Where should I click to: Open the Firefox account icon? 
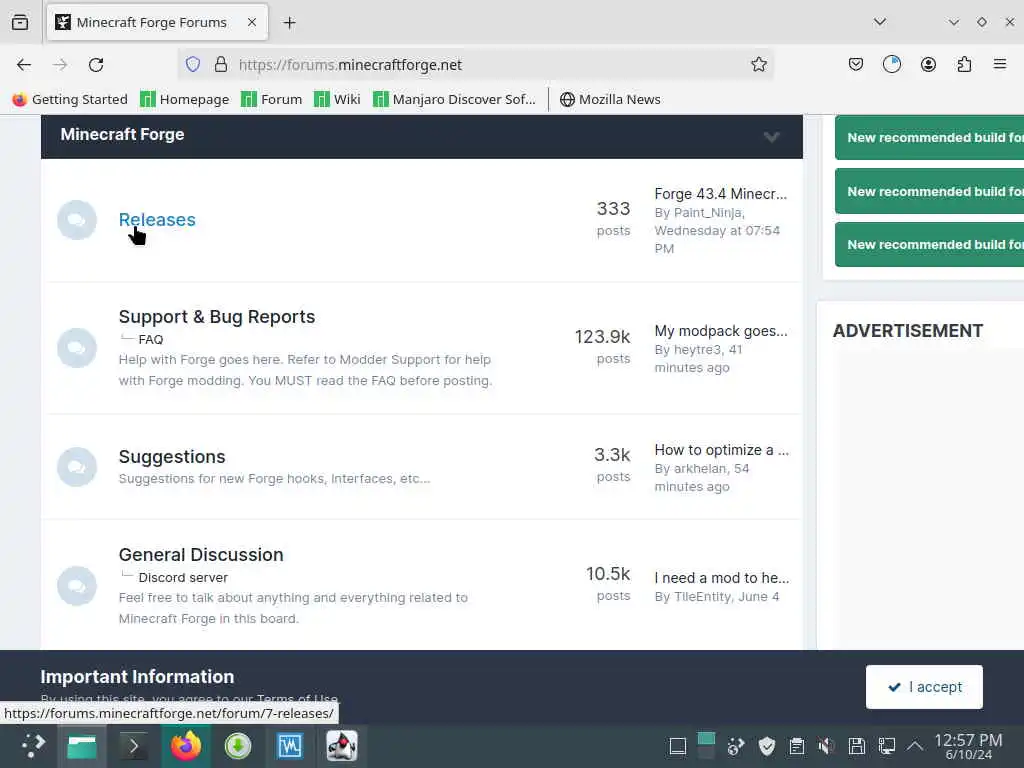[928, 65]
